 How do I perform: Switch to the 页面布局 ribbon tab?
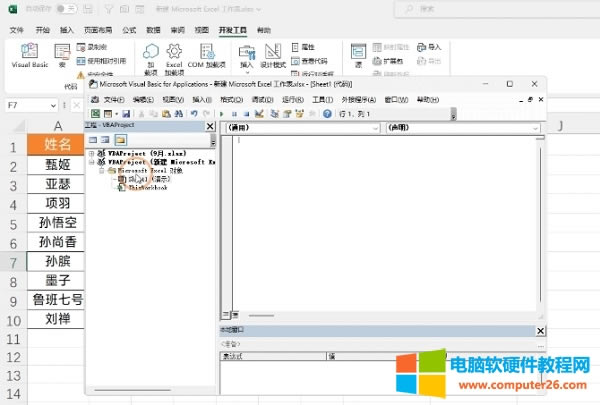(x=95, y=30)
